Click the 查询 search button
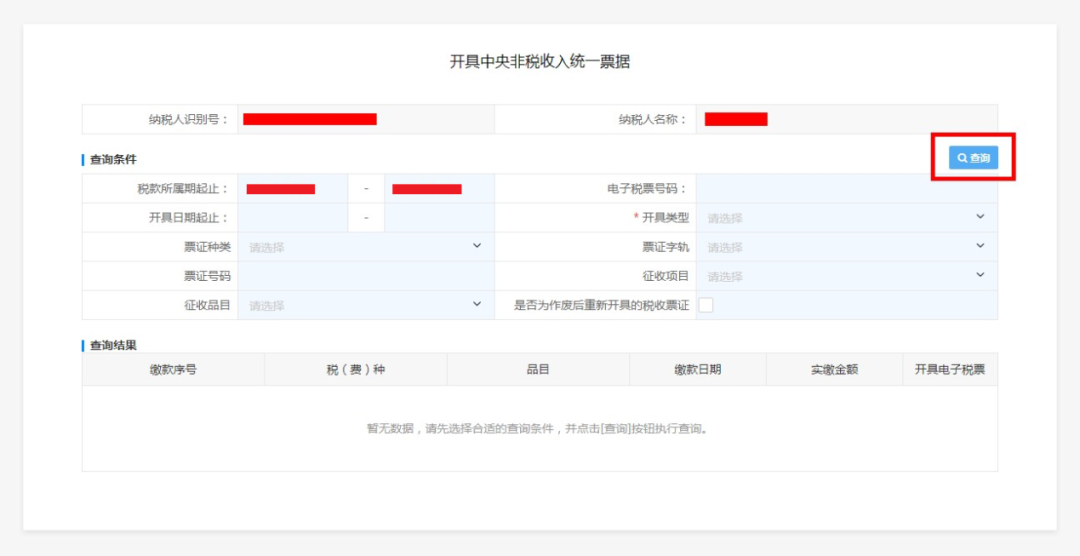The height and width of the screenshot is (556, 1080). pos(973,158)
